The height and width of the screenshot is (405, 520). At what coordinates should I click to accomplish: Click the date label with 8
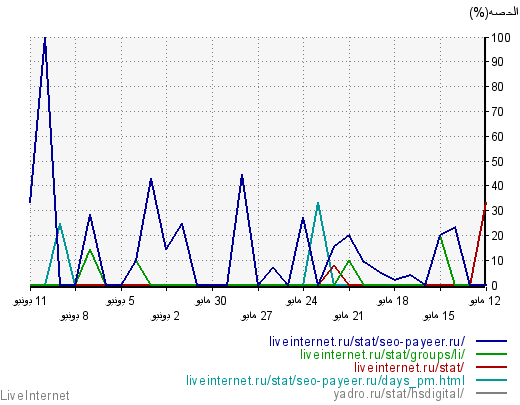(x=74, y=316)
